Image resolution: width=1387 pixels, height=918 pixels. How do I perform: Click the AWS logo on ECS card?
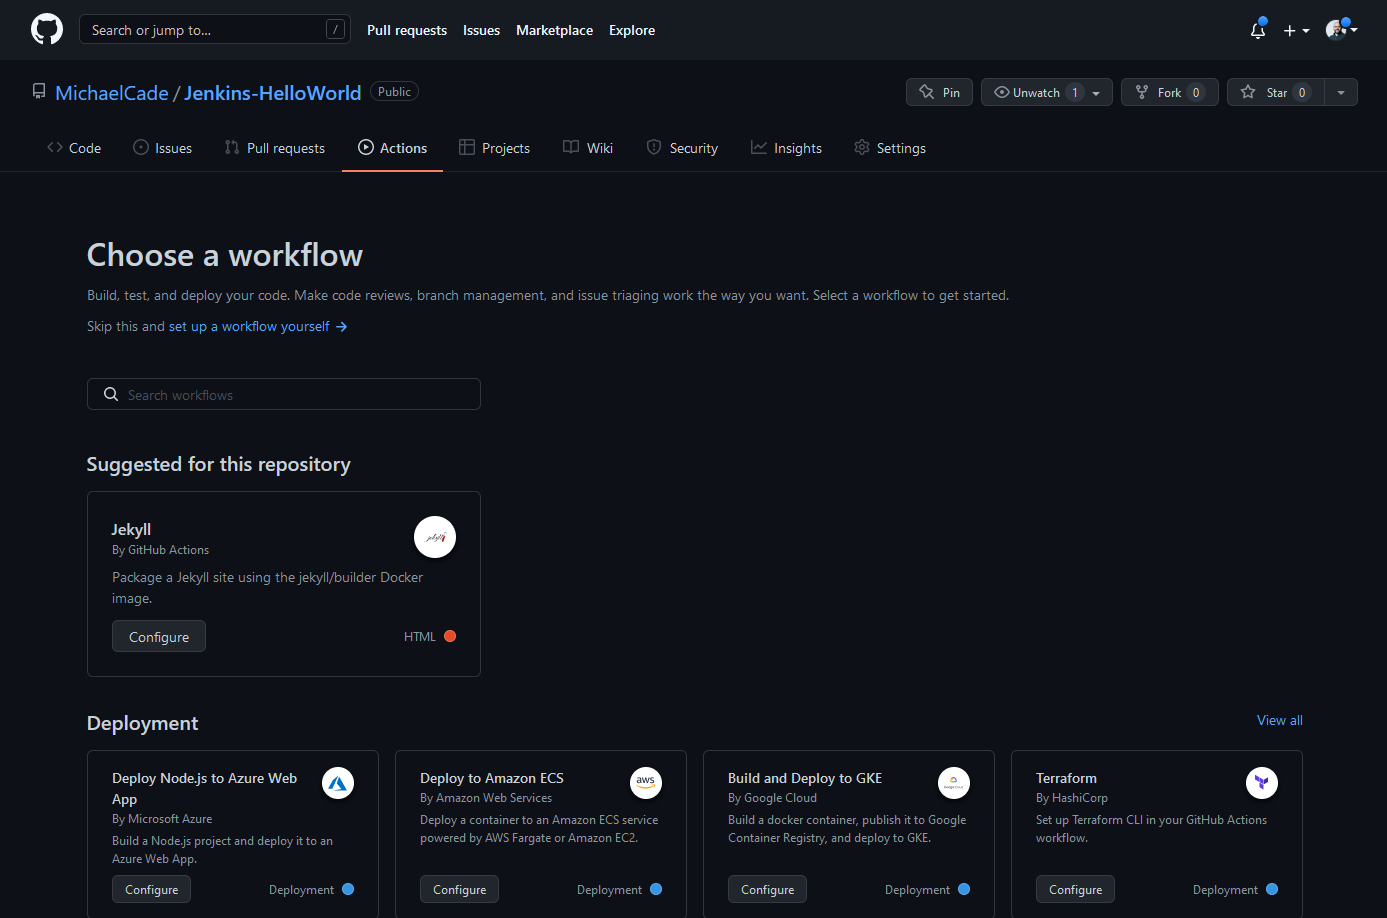point(646,782)
